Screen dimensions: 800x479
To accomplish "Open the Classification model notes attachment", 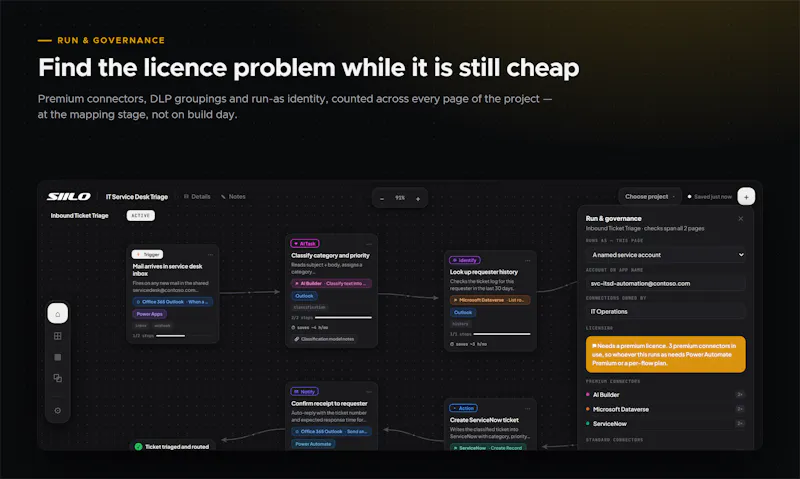I will 324,339.
